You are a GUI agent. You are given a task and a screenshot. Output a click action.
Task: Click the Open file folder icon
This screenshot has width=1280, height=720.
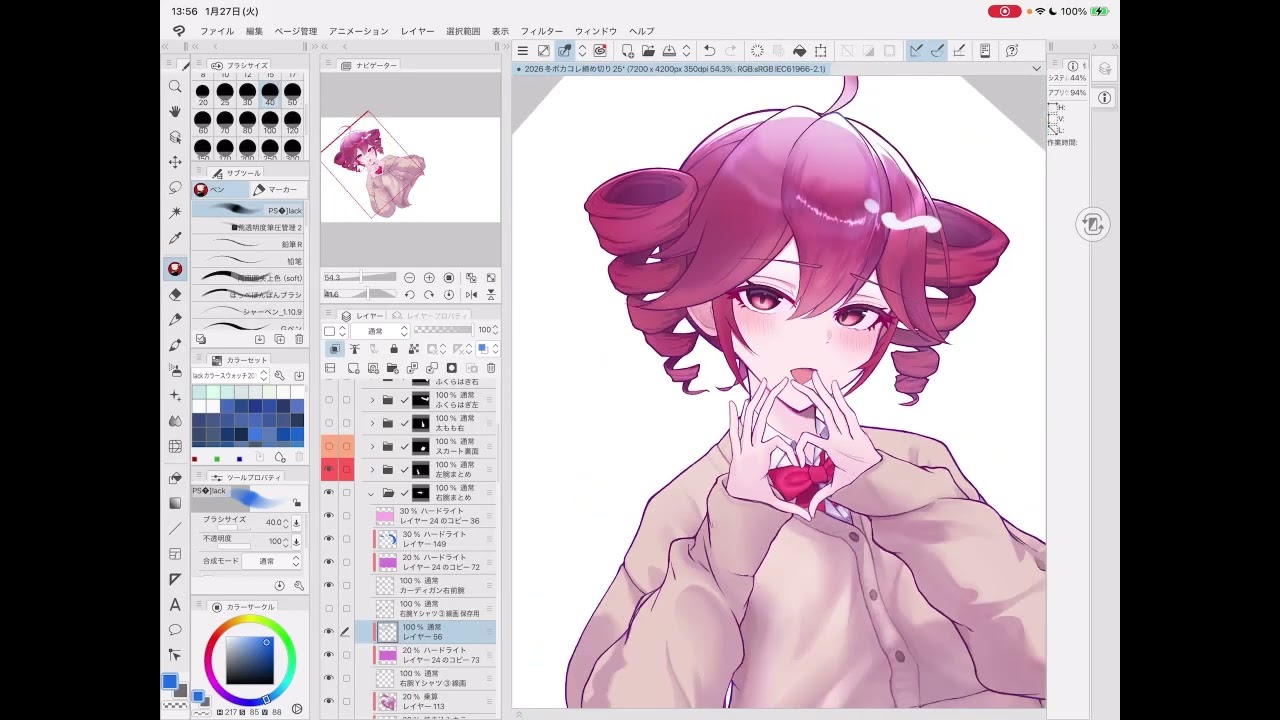[648, 51]
